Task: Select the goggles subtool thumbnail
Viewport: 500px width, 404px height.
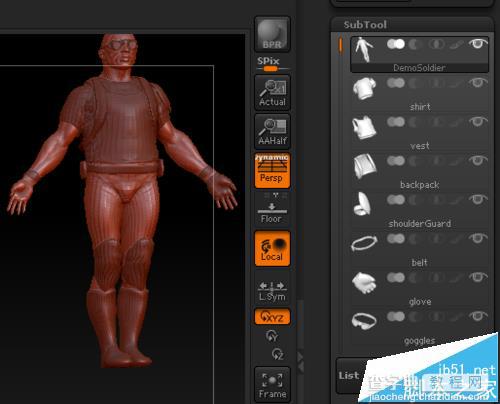Action: pos(364,320)
